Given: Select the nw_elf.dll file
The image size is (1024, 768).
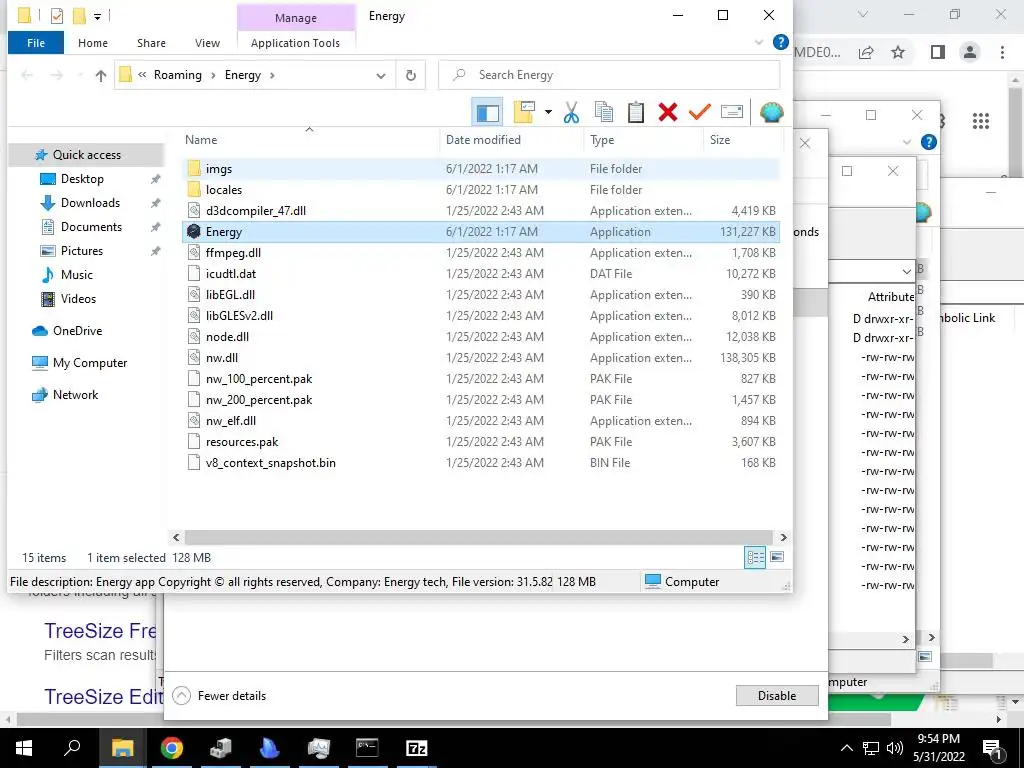Looking at the screenshot, I should pos(481,421).
